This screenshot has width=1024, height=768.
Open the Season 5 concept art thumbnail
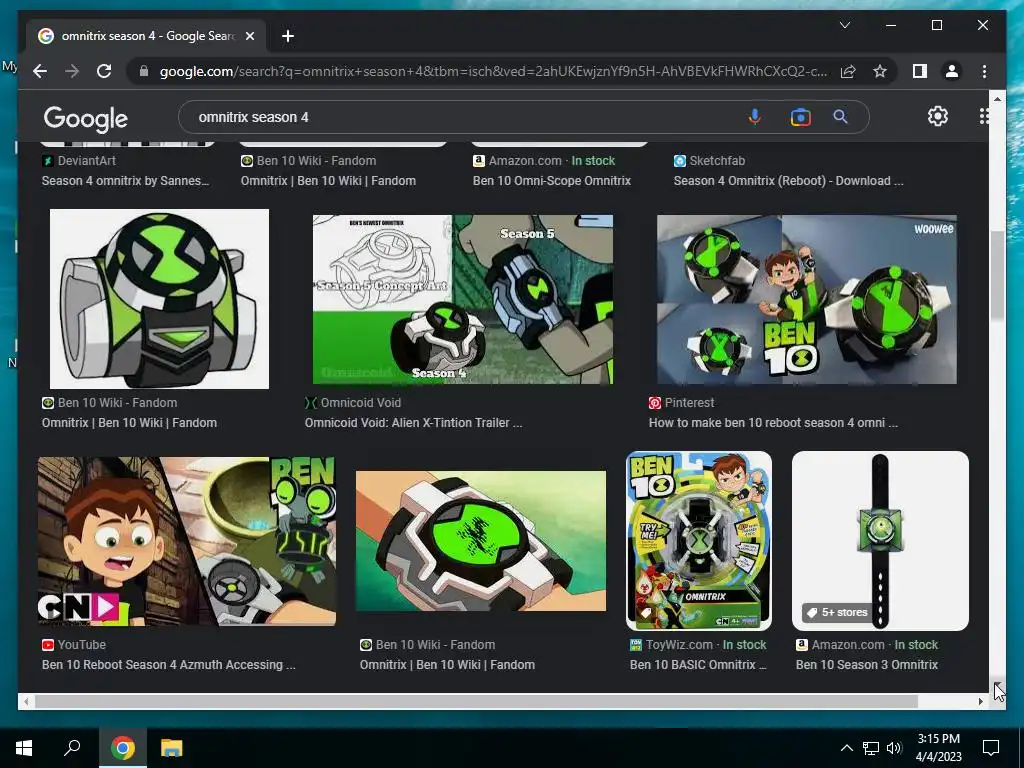tap(462, 299)
